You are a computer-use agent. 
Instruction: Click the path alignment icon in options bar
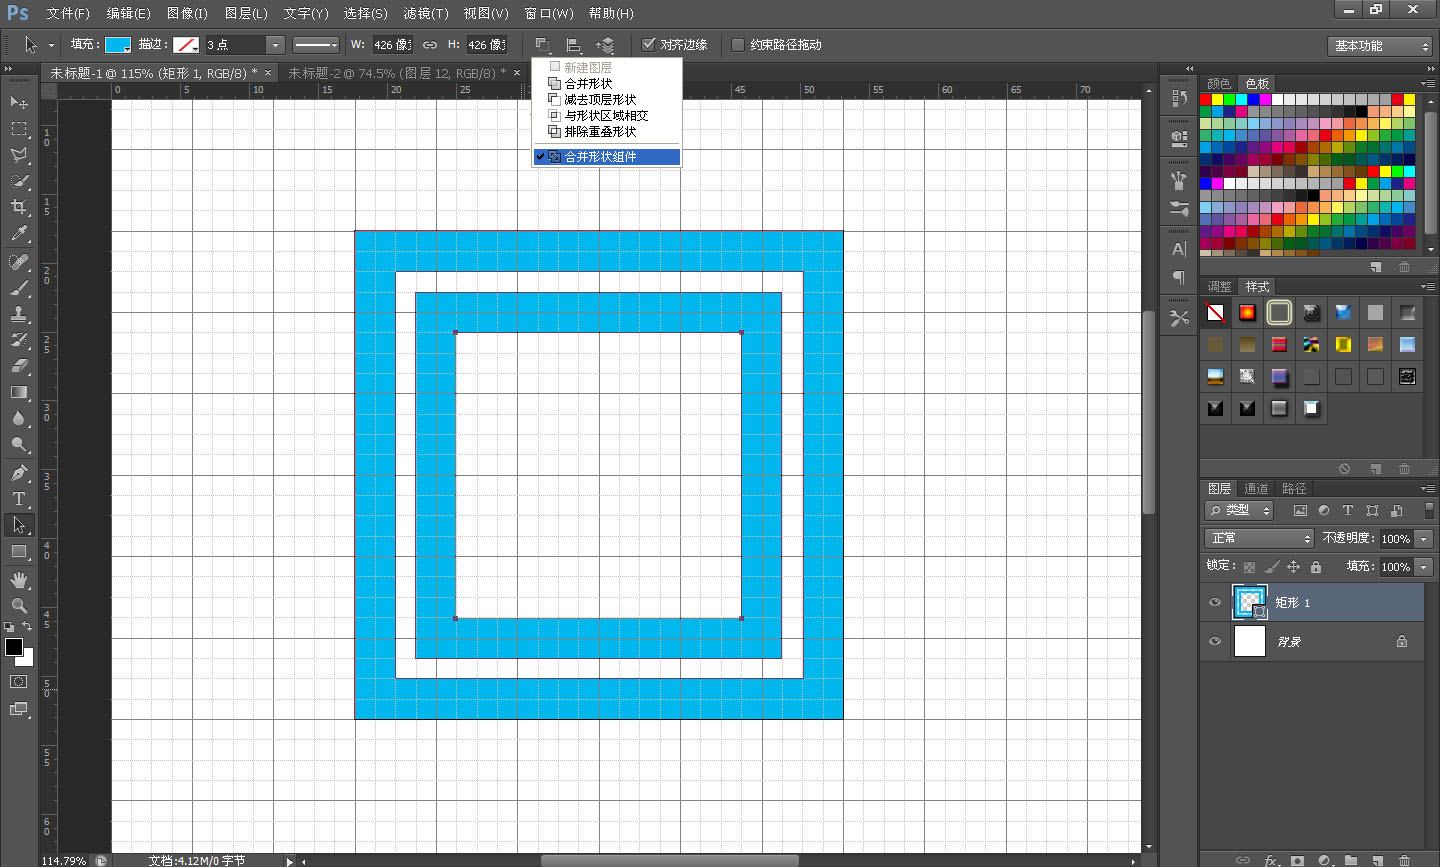[x=574, y=45]
